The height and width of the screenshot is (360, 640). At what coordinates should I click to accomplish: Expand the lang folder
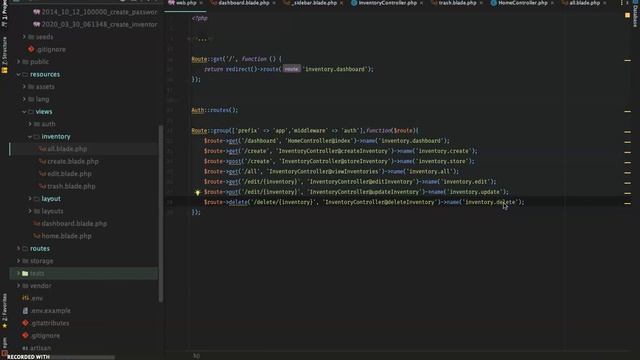[x=24, y=99]
